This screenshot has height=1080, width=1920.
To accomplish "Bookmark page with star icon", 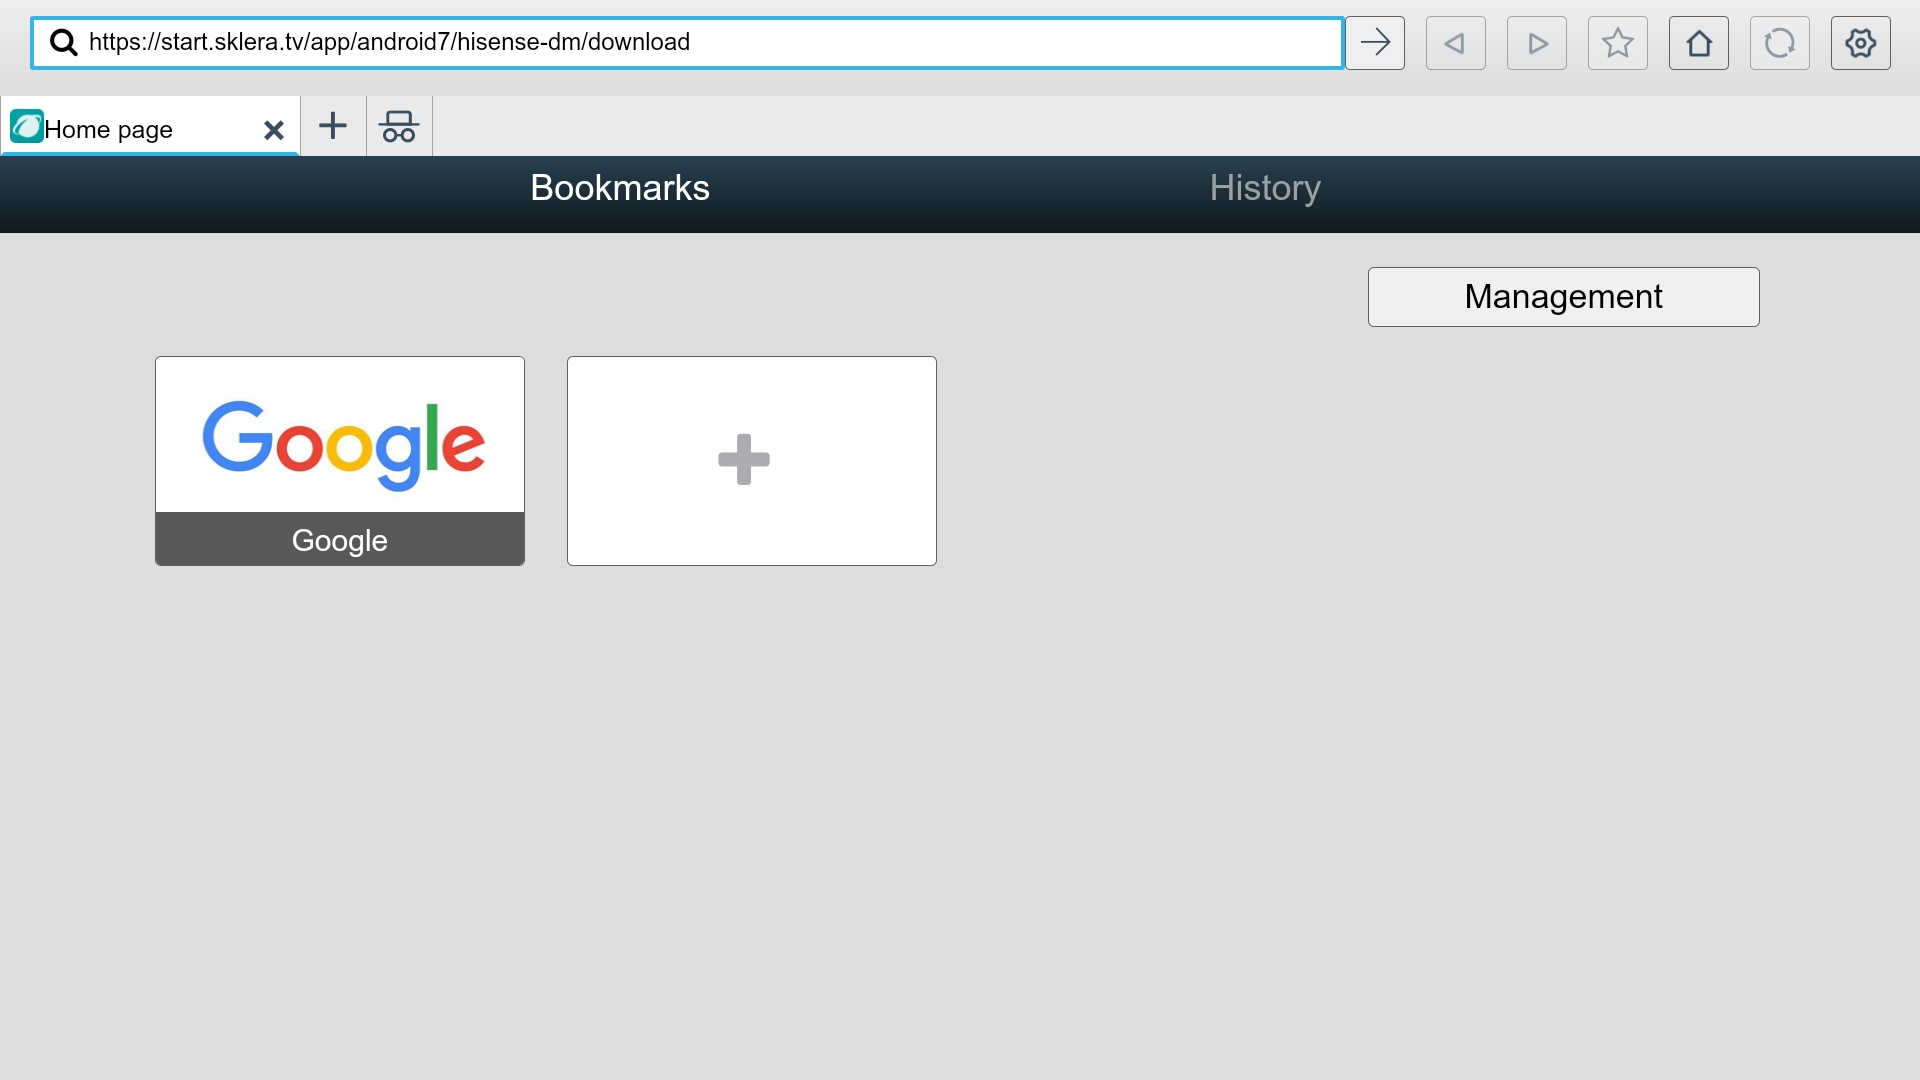I will (1617, 43).
